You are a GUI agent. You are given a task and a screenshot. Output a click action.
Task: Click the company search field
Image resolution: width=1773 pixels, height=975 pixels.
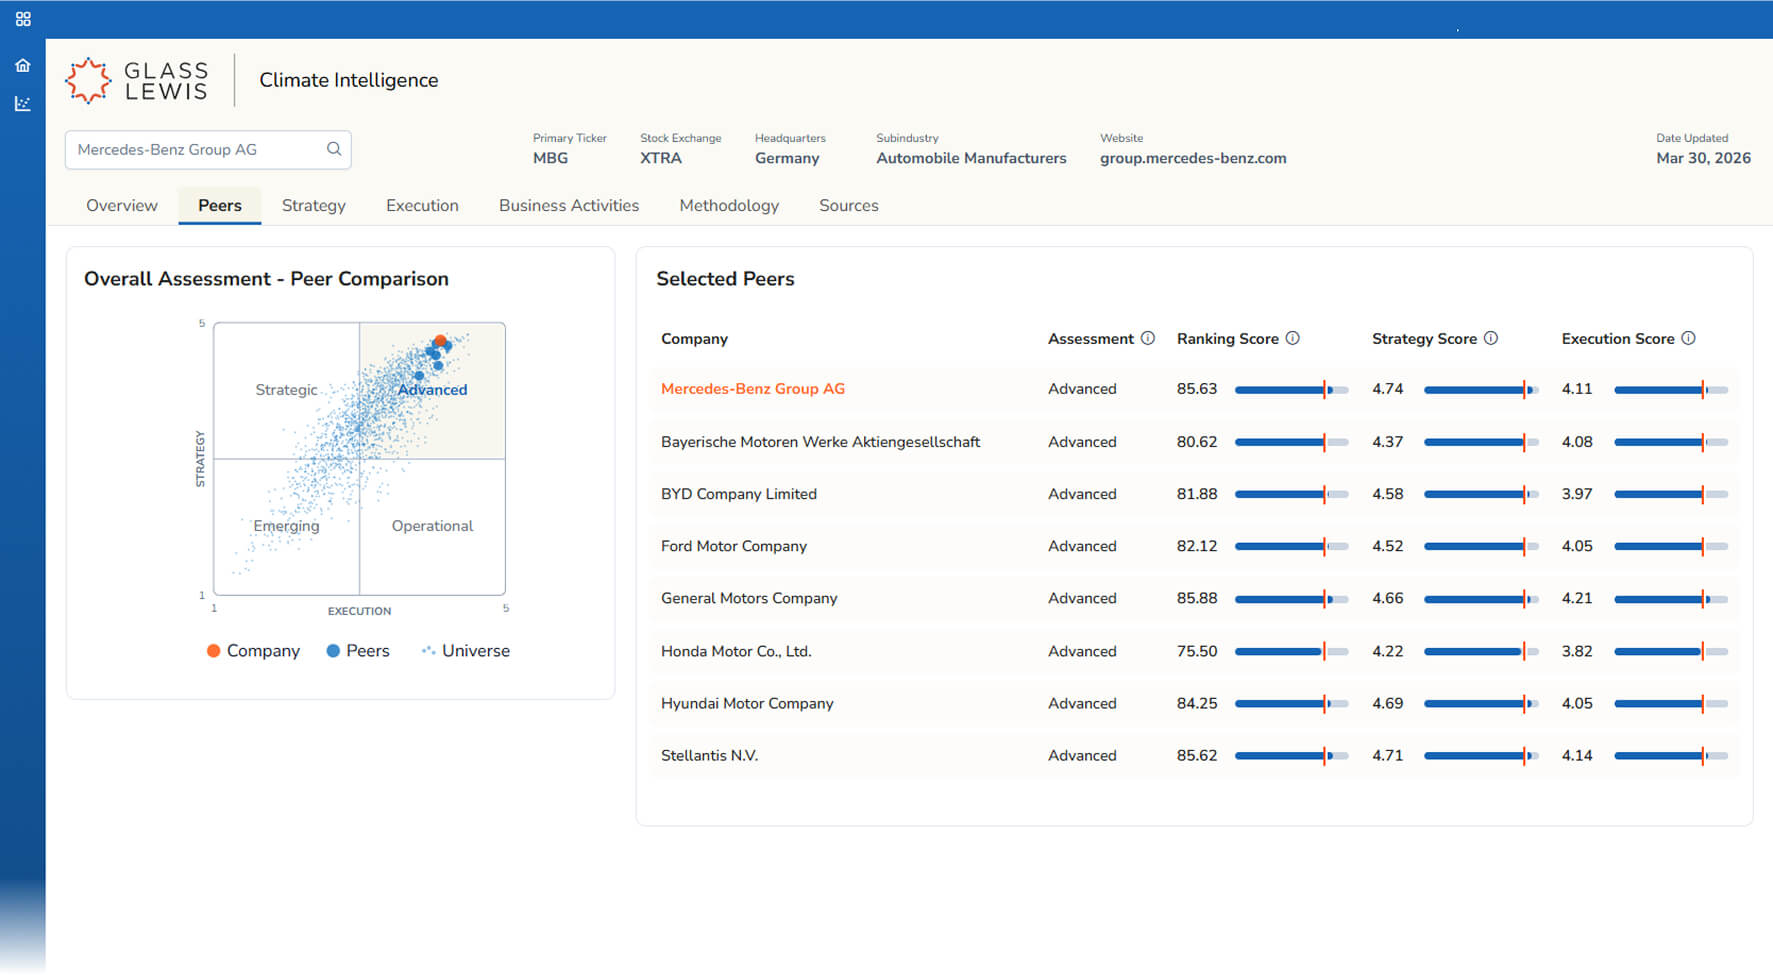208,150
